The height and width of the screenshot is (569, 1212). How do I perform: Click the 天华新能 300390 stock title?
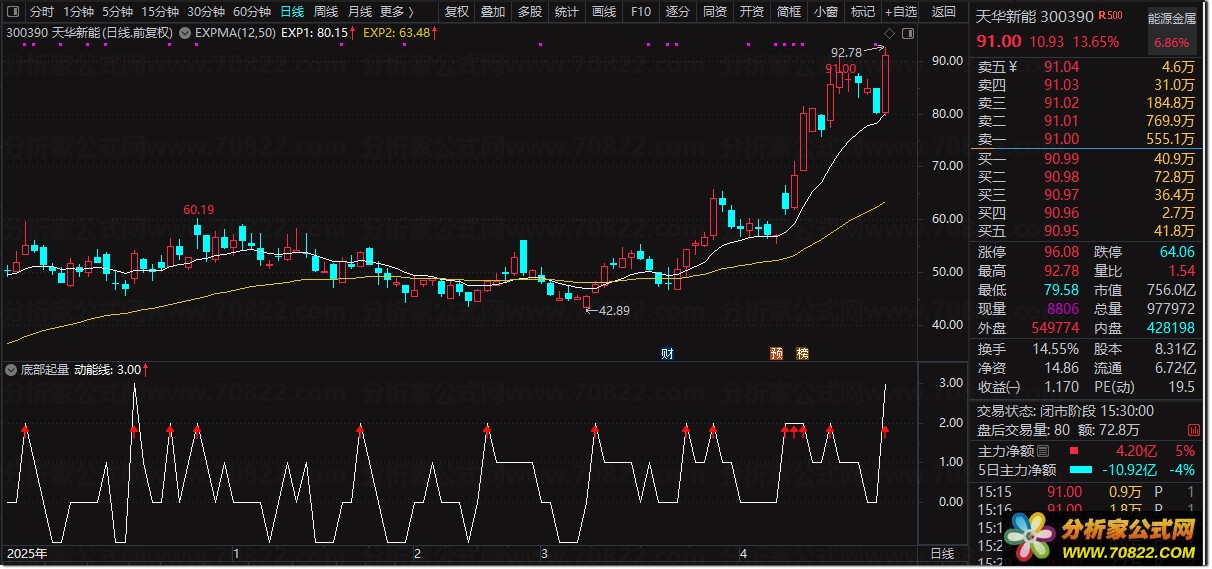point(1035,16)
